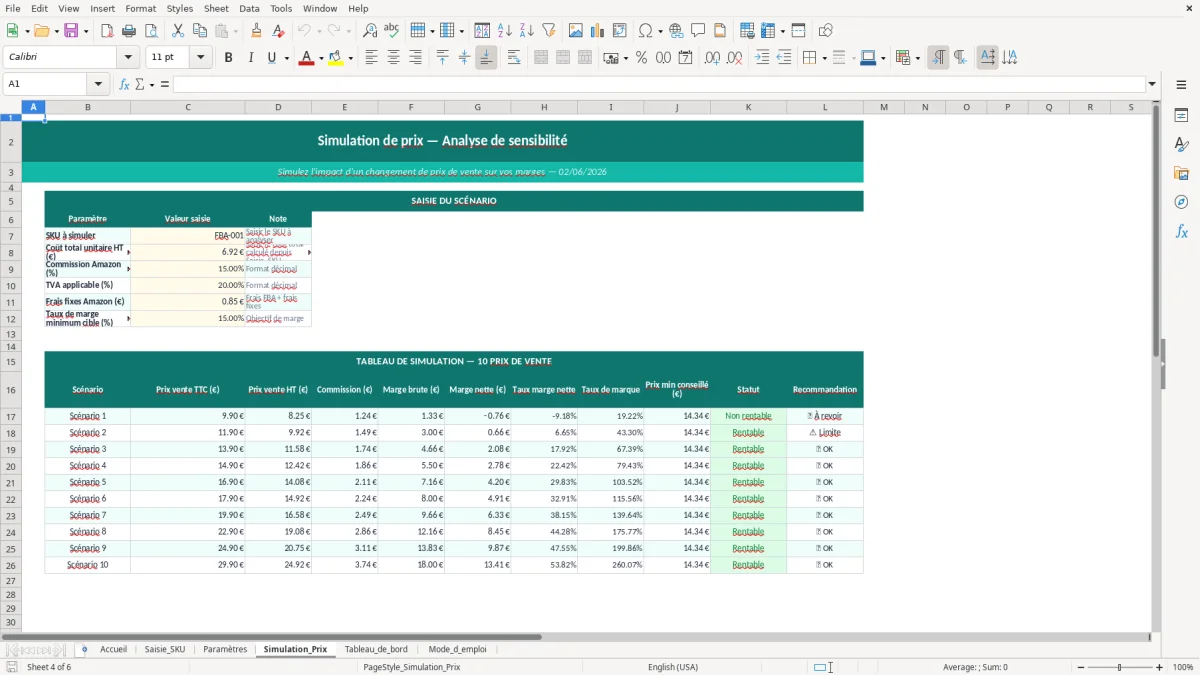1200x675 pixels.
Task: Switch to Mode_d_emploi sheet tab
Action: click(457, 649)
